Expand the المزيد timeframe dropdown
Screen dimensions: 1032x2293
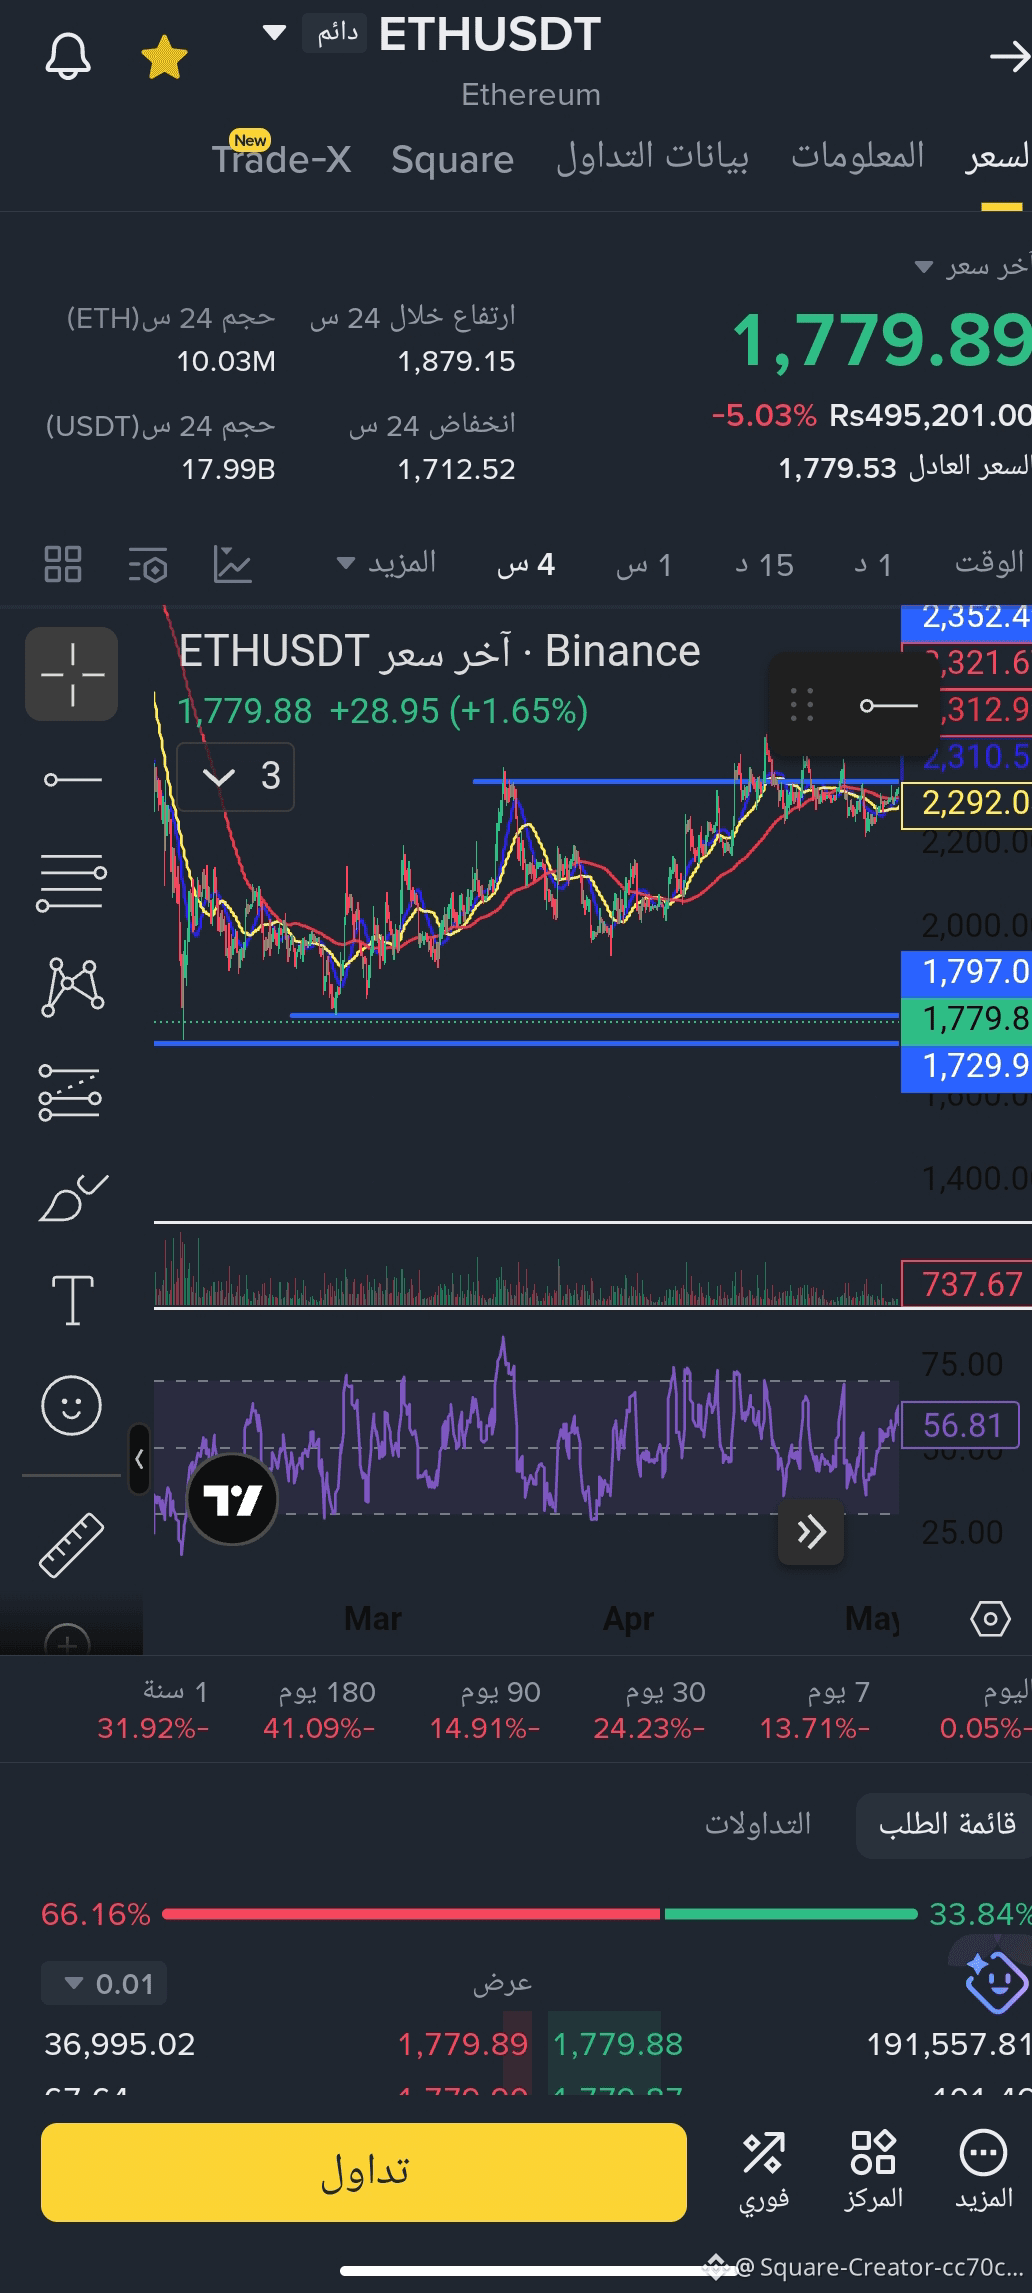click(x=387, y=563)
